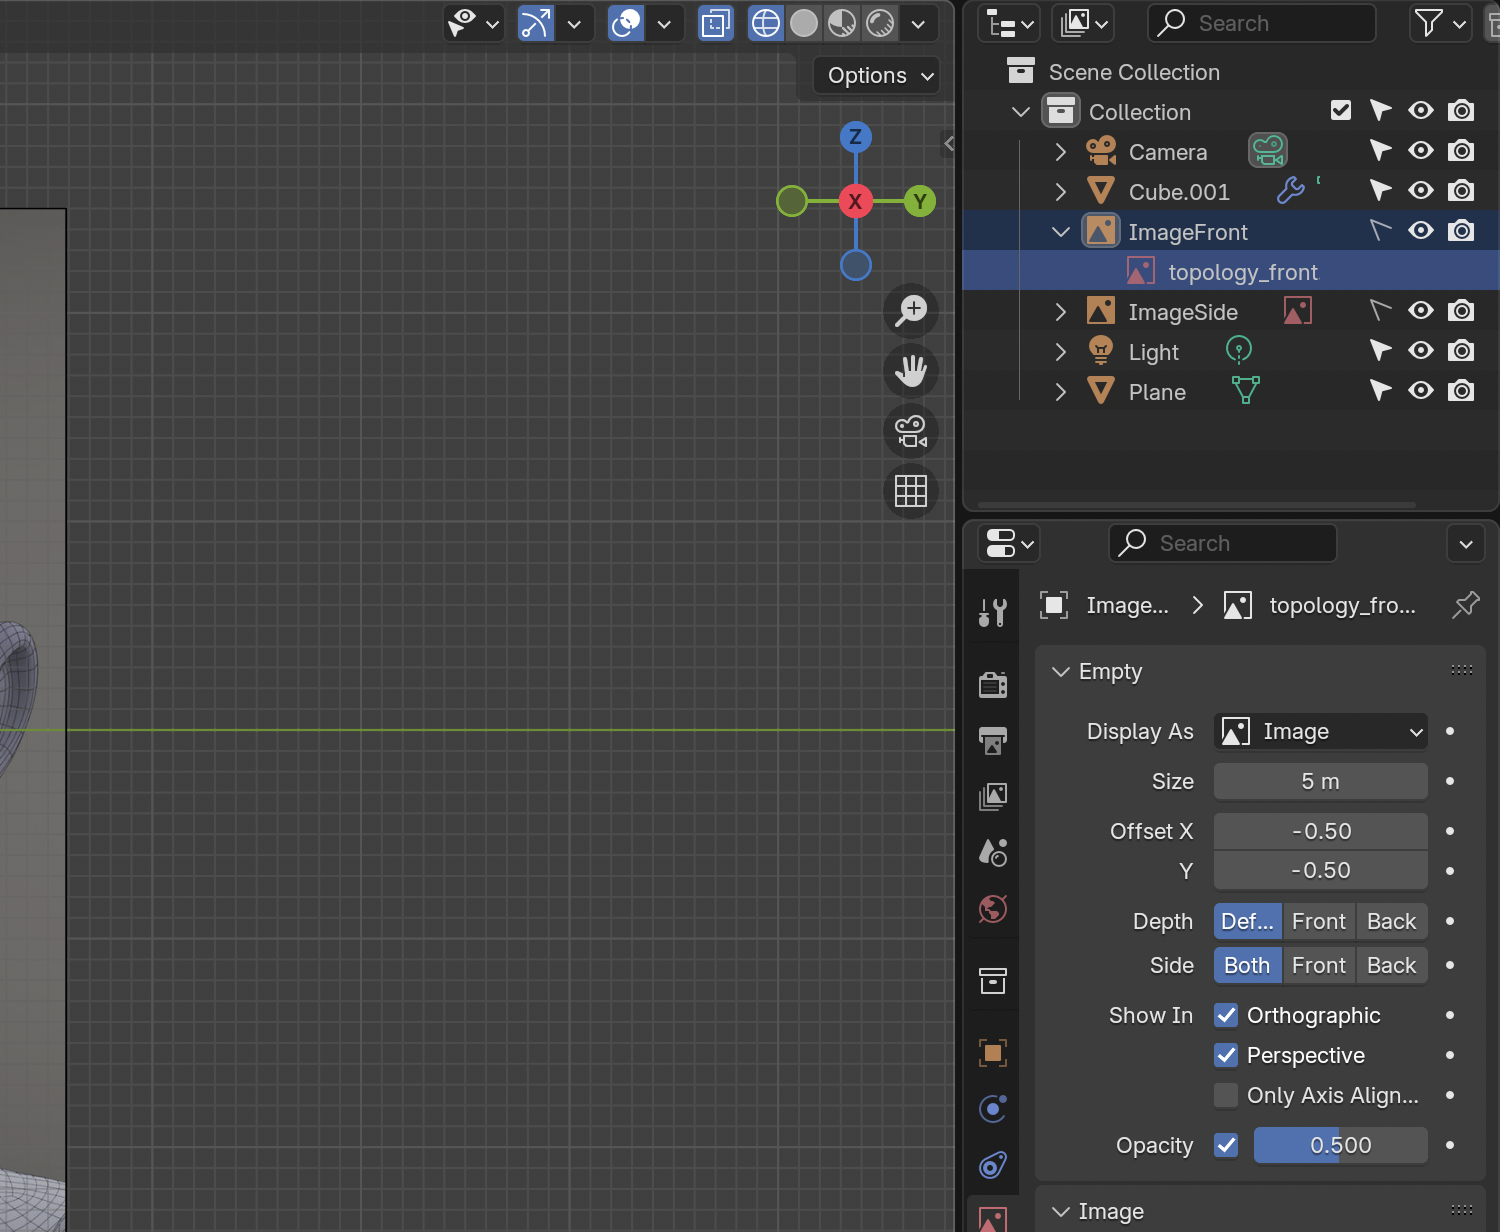
Task: Switch to wireframe viewport shading
Action: (x=766, y=23)
